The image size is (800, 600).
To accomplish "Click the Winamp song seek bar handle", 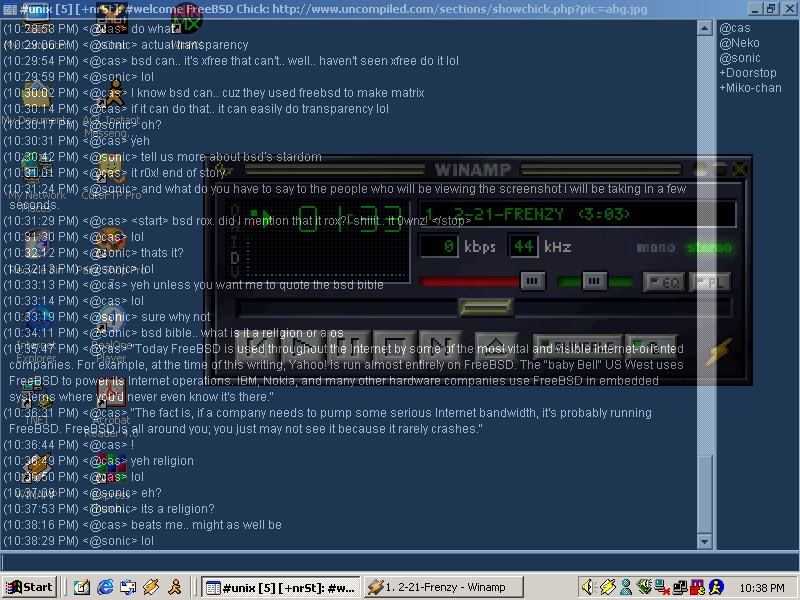I will click(x=485, y=307).
